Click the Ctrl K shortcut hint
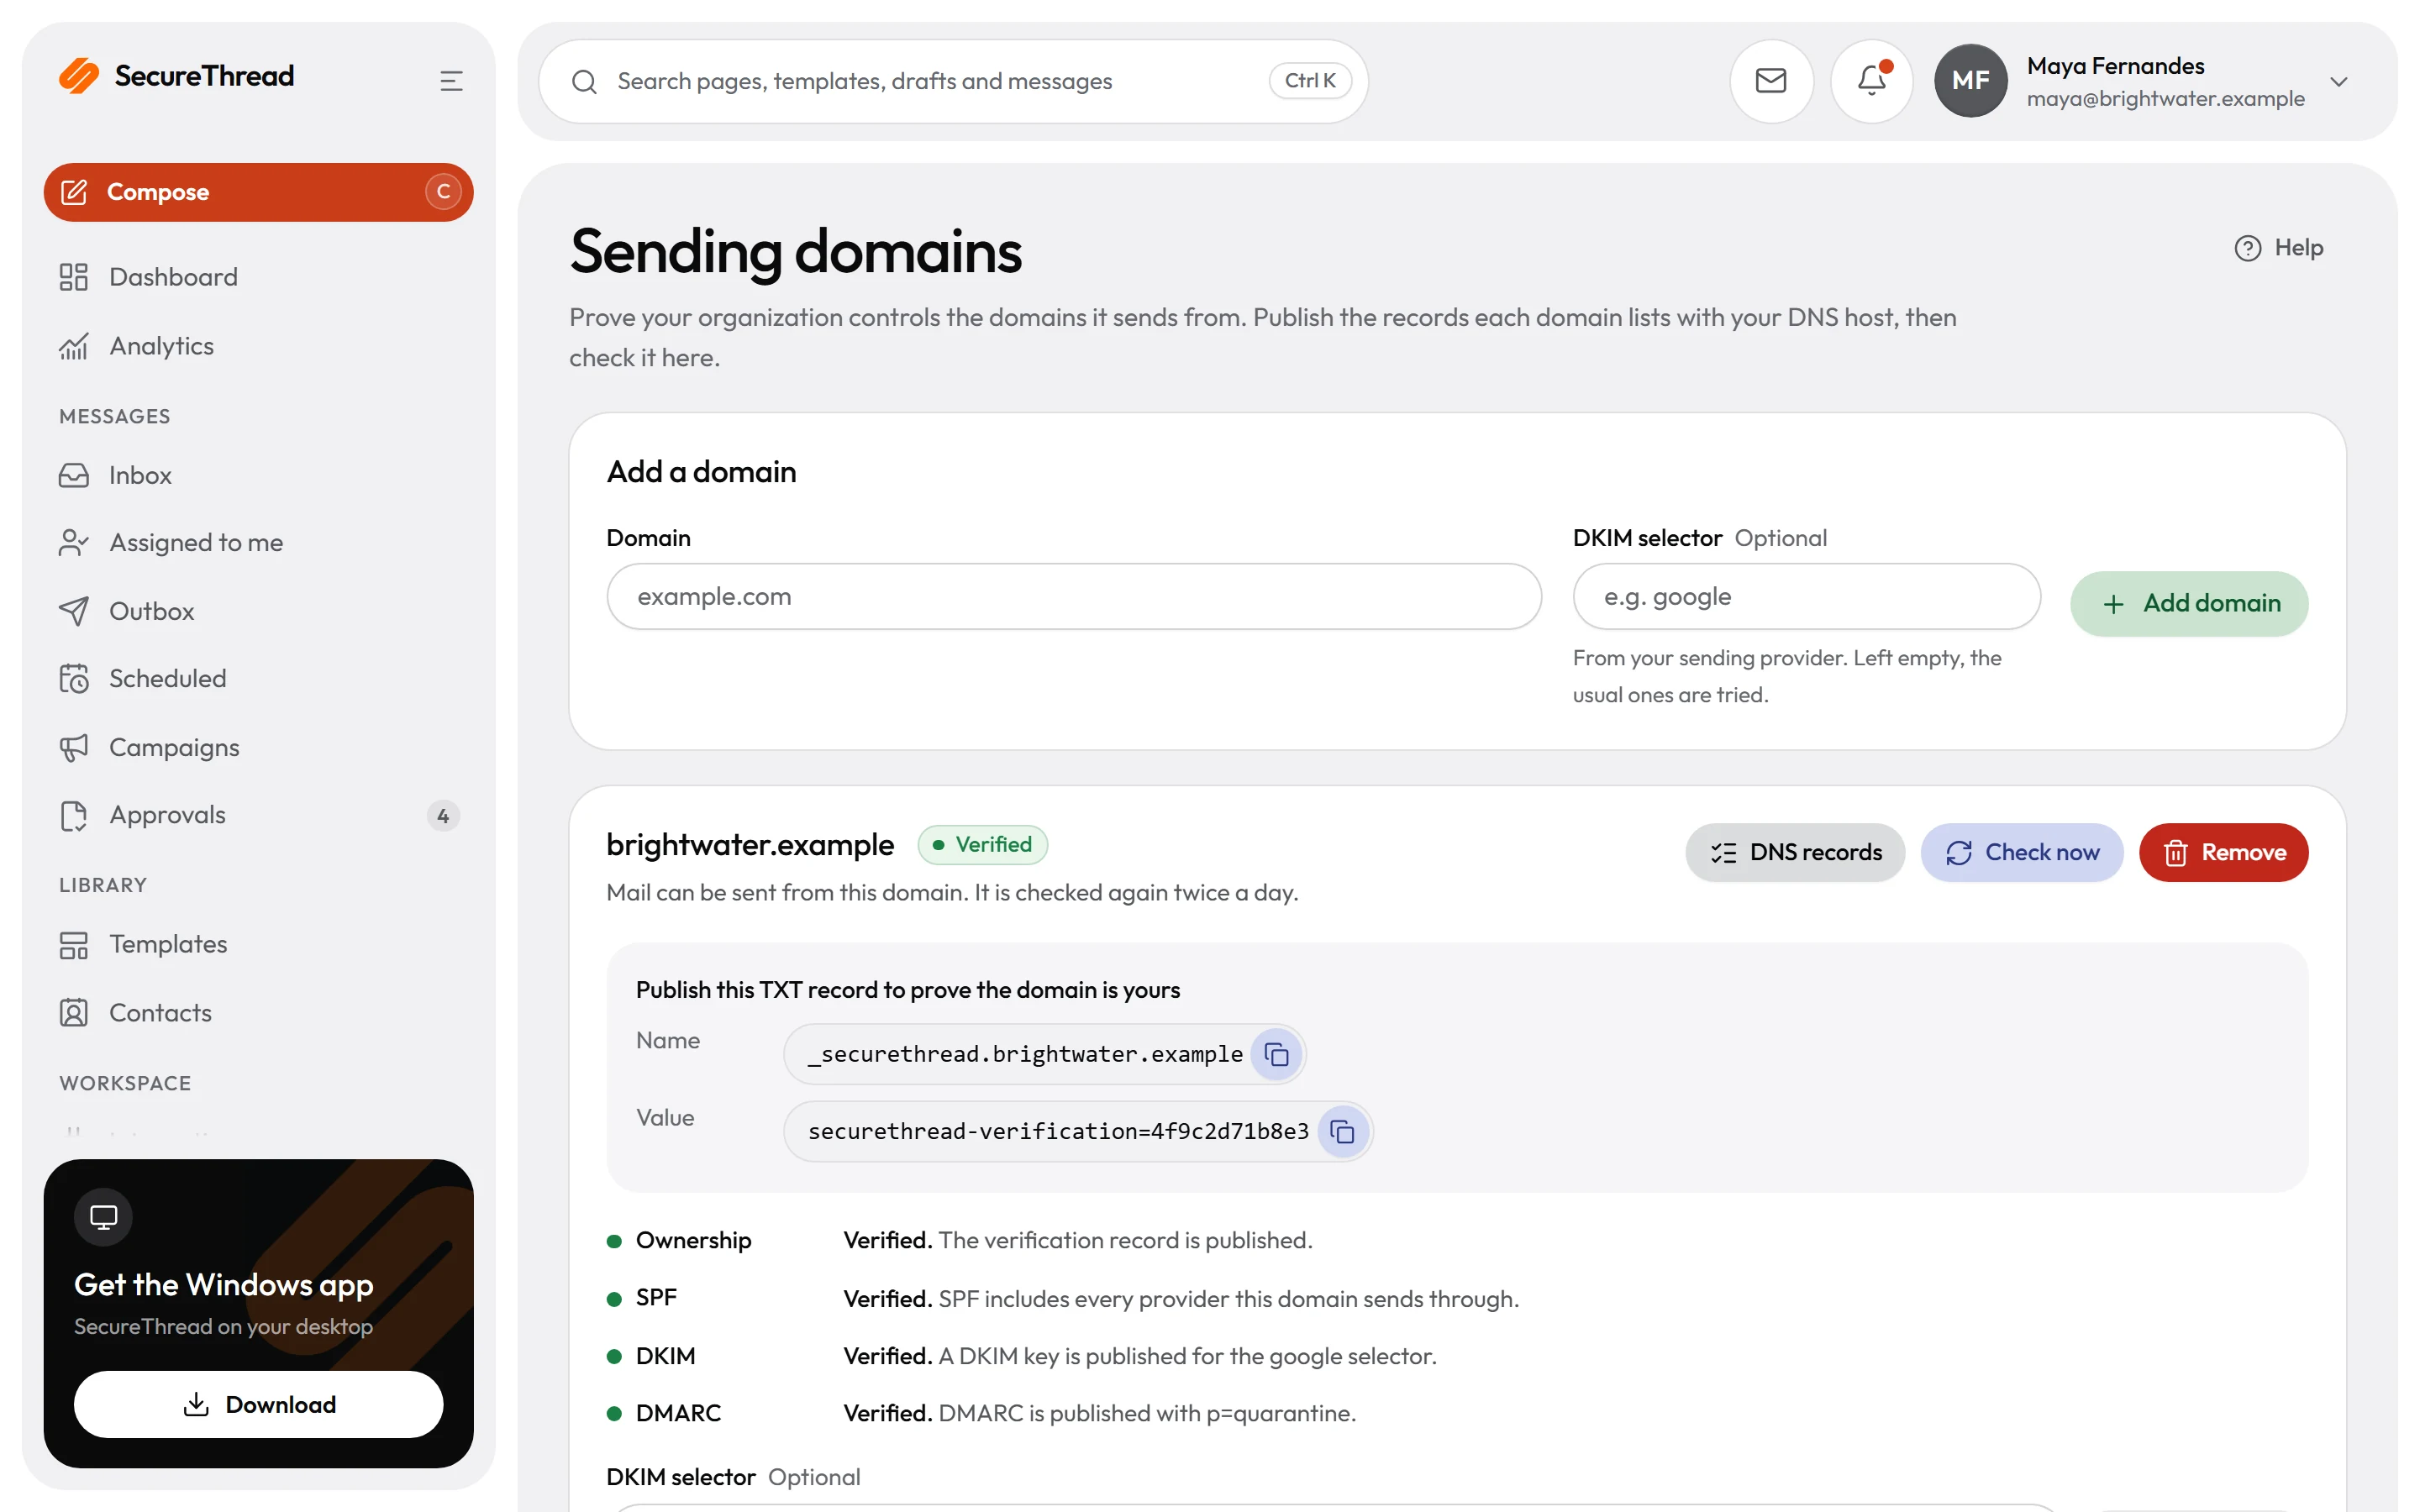 [1310, 81]
